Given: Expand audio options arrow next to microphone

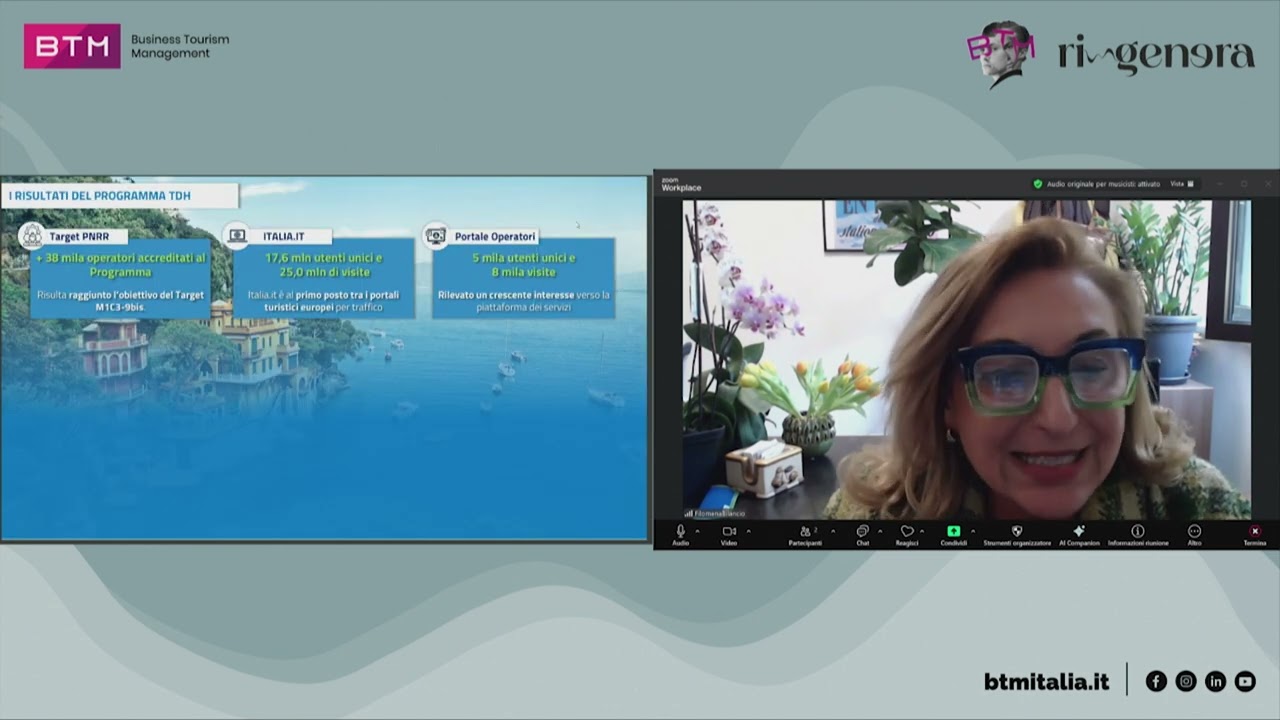Looking at the screenshot, I should click(697, 531).
